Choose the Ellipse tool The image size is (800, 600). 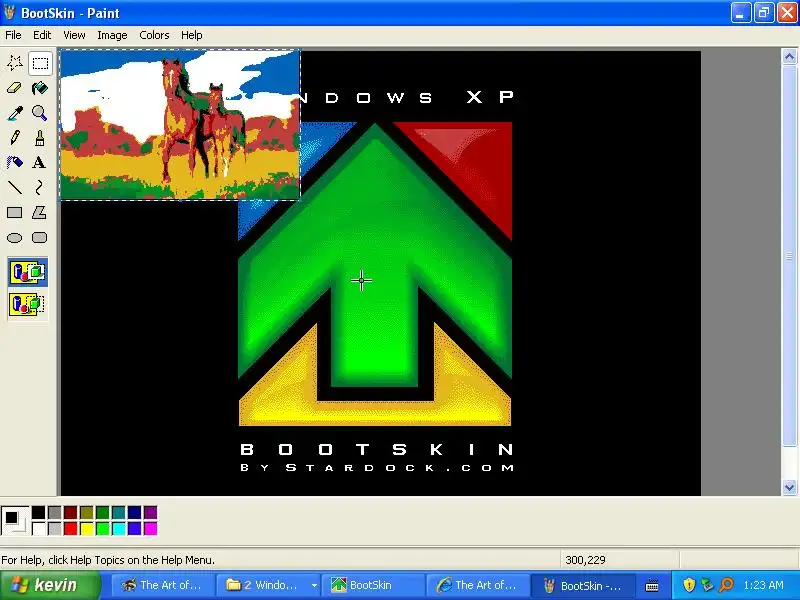[x=15, y=238]
